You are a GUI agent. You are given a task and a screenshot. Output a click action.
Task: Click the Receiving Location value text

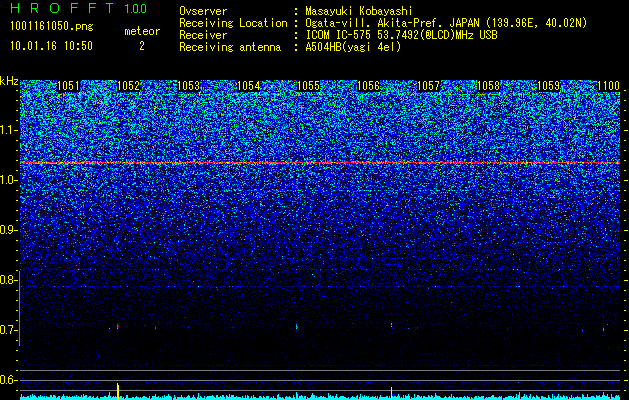(446, 23)
